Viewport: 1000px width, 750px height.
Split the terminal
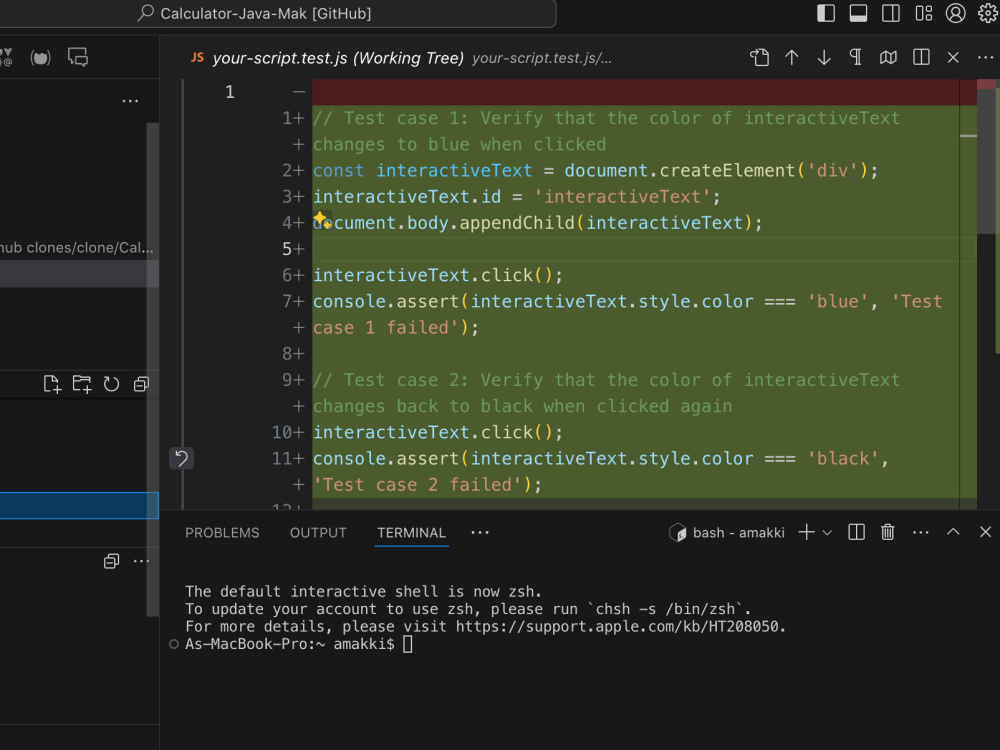[x=856, y=533]
